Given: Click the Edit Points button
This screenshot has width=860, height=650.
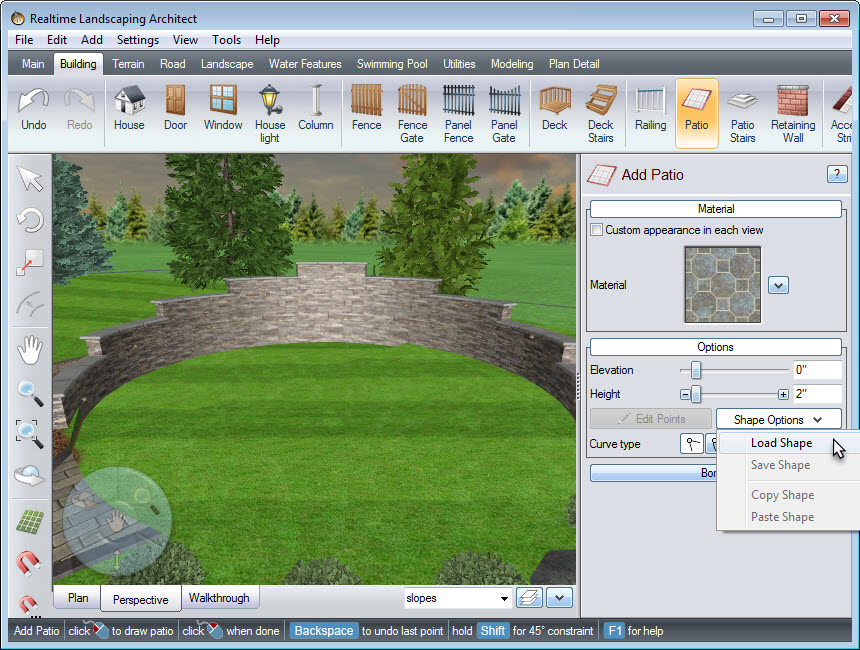Looking at the screenshot, I should 651,419.
